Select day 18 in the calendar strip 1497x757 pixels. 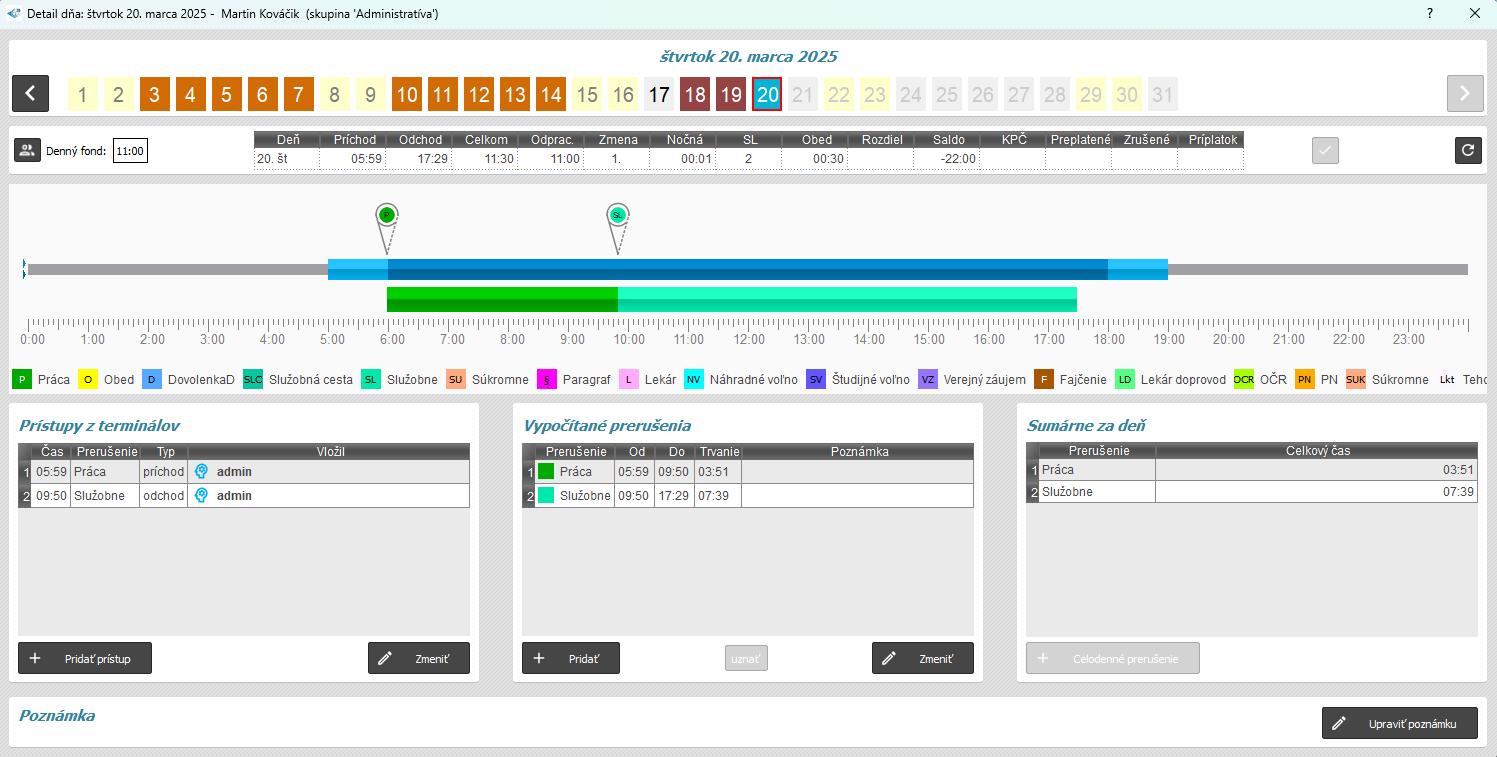tap(694, 95)
